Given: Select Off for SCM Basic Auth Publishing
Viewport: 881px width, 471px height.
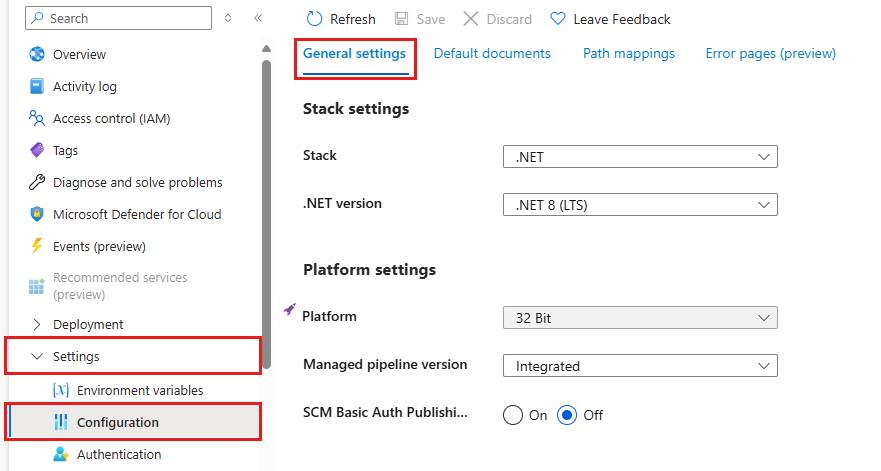Looking at the screenshot, I should coord(567,415).
